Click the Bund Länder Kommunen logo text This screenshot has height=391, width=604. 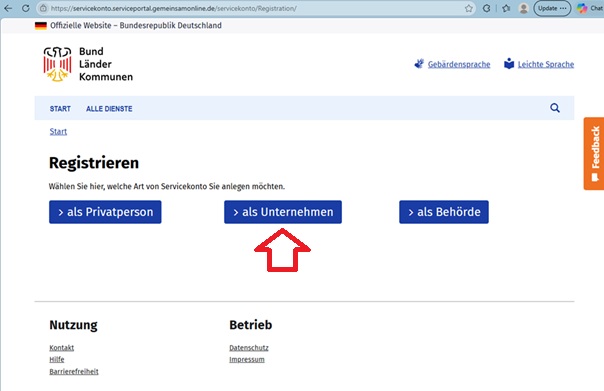106,64
